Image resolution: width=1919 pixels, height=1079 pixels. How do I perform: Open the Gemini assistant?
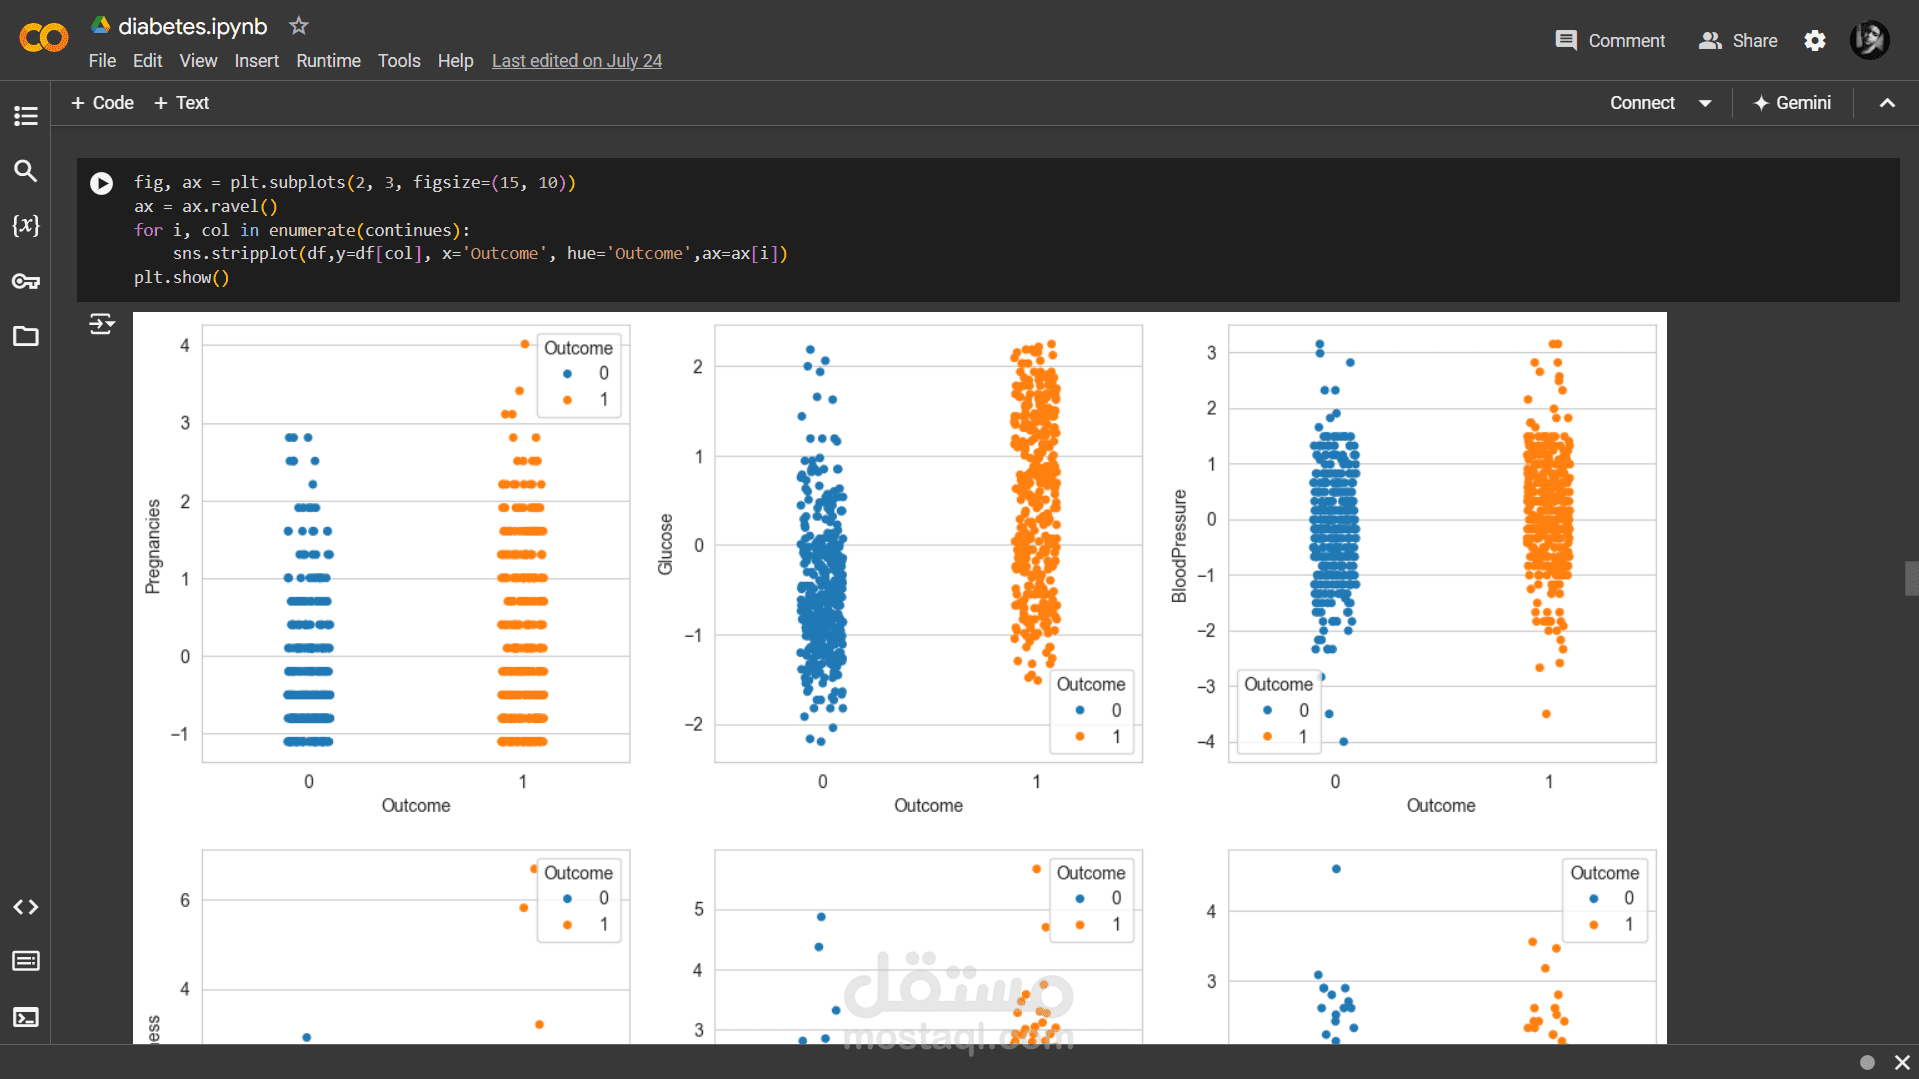[1792, 103]
